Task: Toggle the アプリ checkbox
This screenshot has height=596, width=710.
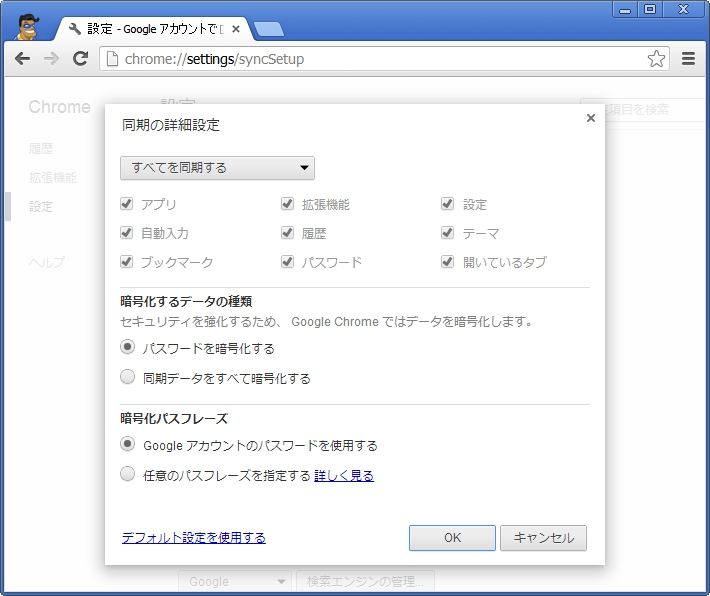Action: click(126, 204)
